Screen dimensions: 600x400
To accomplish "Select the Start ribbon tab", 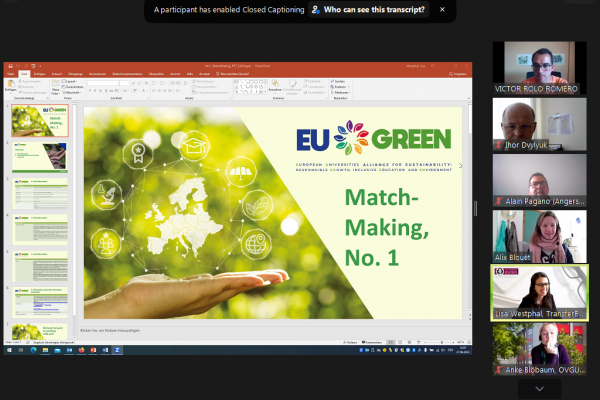I will pos(24,74).
